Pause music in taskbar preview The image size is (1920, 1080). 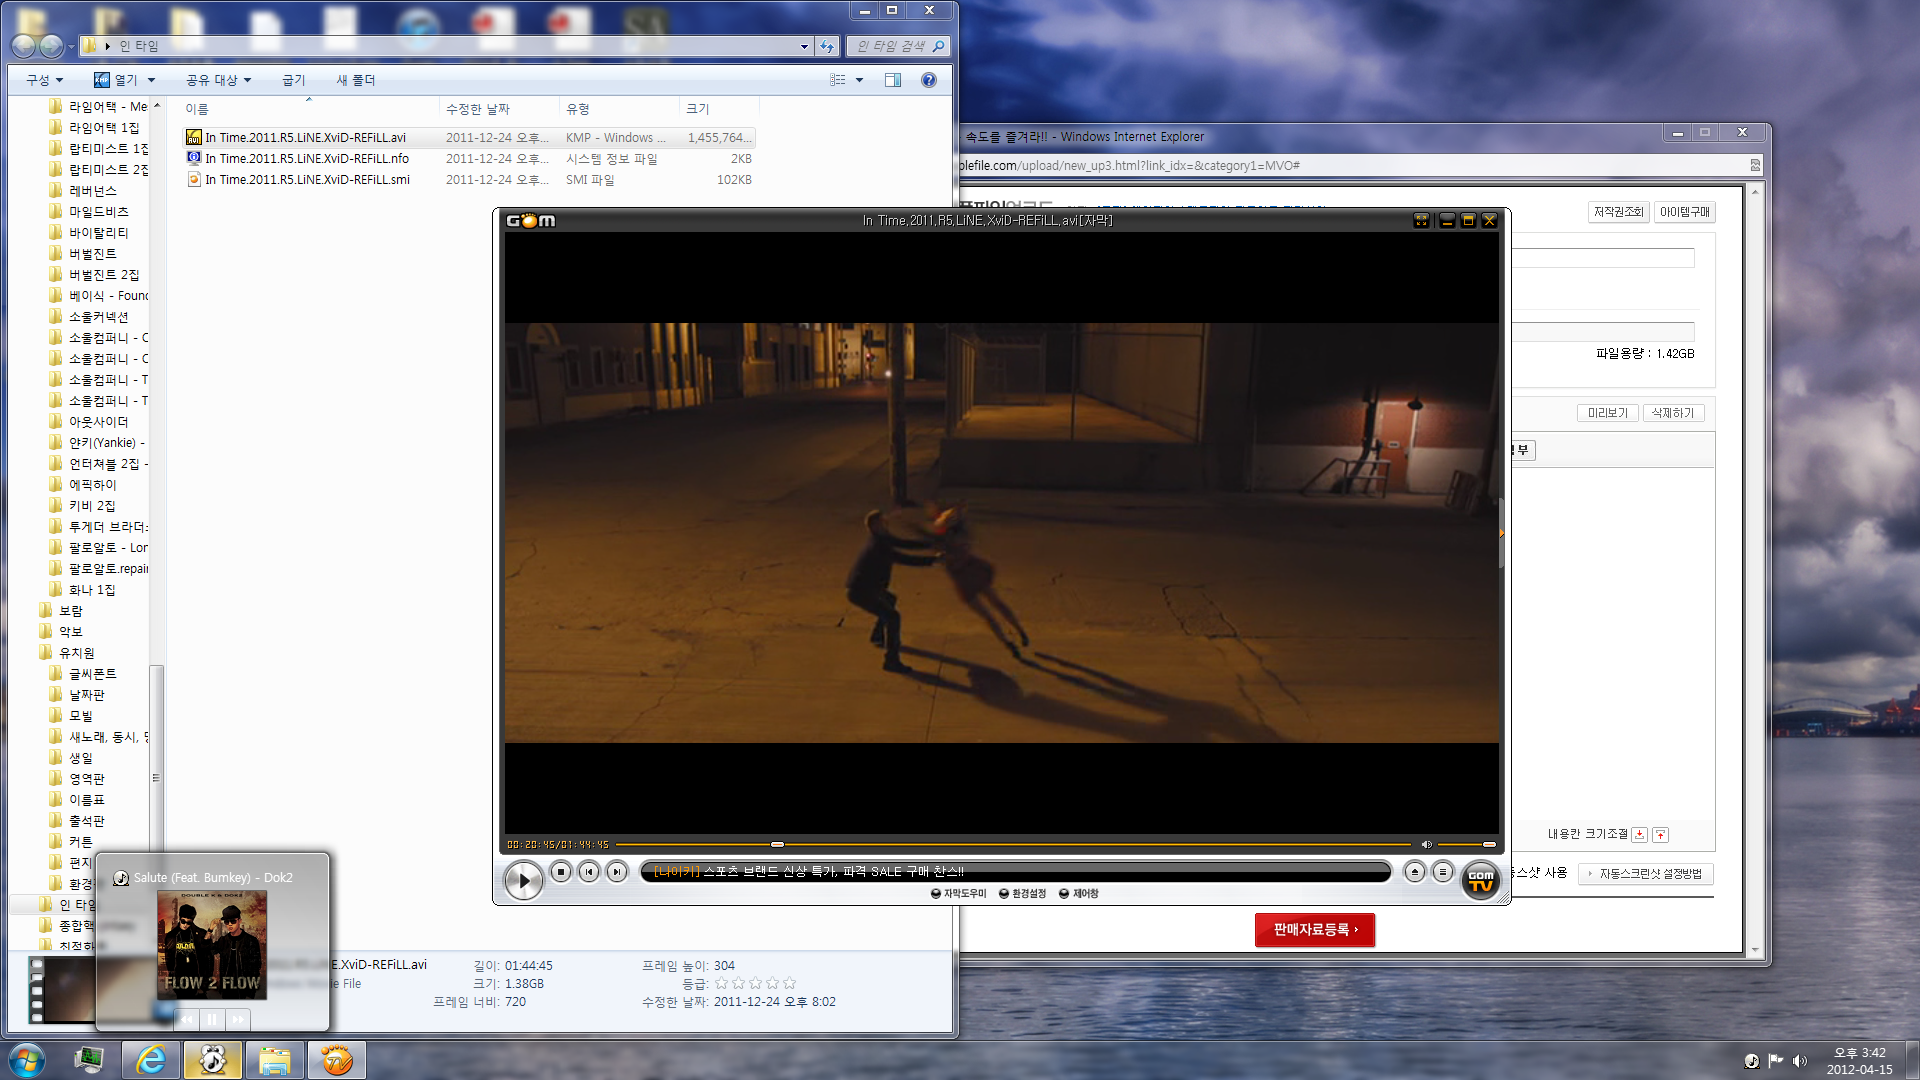[212, 1019]
